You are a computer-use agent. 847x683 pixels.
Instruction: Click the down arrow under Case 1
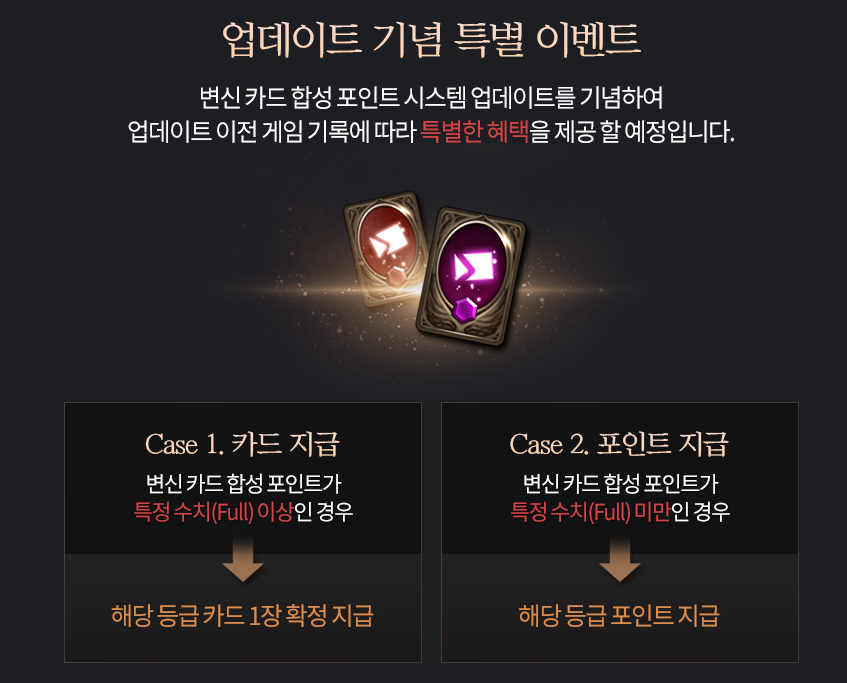[243, 559]
